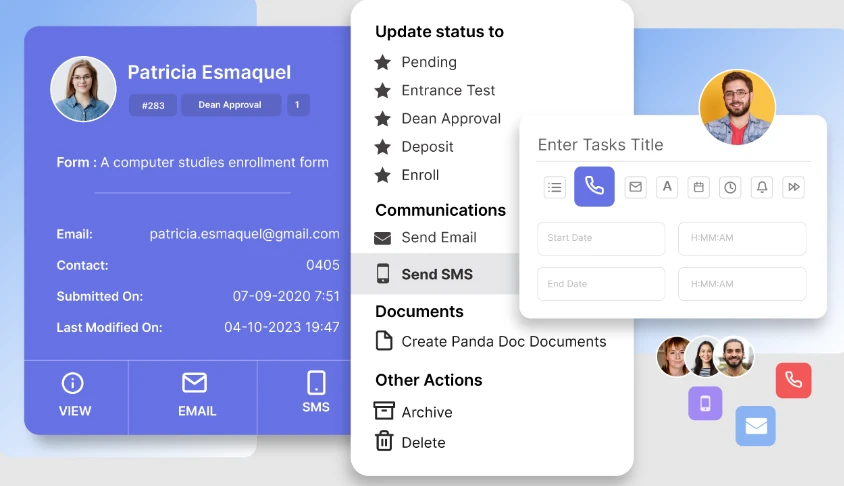Viewport: 844px width, 486px height.
Task: Click the red phone call badge
Action: click(x=793, y=381)
